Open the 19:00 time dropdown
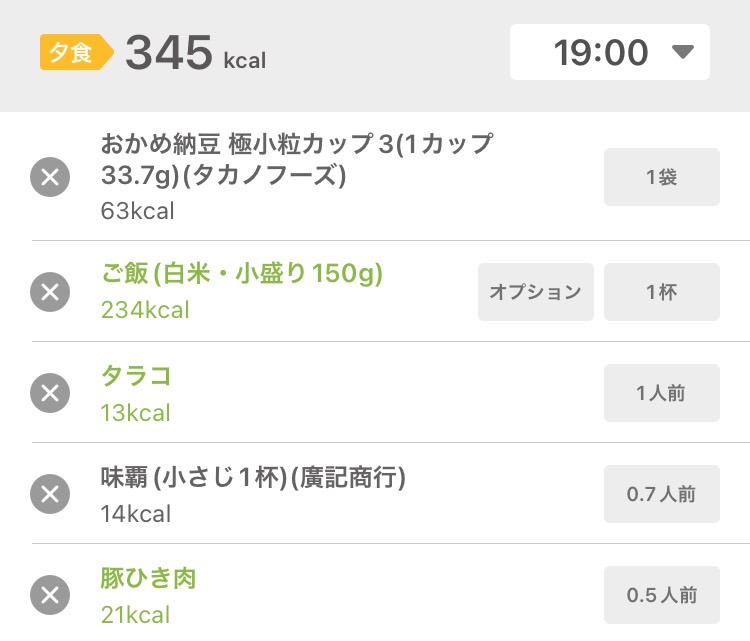 click(x=609, y=52)
